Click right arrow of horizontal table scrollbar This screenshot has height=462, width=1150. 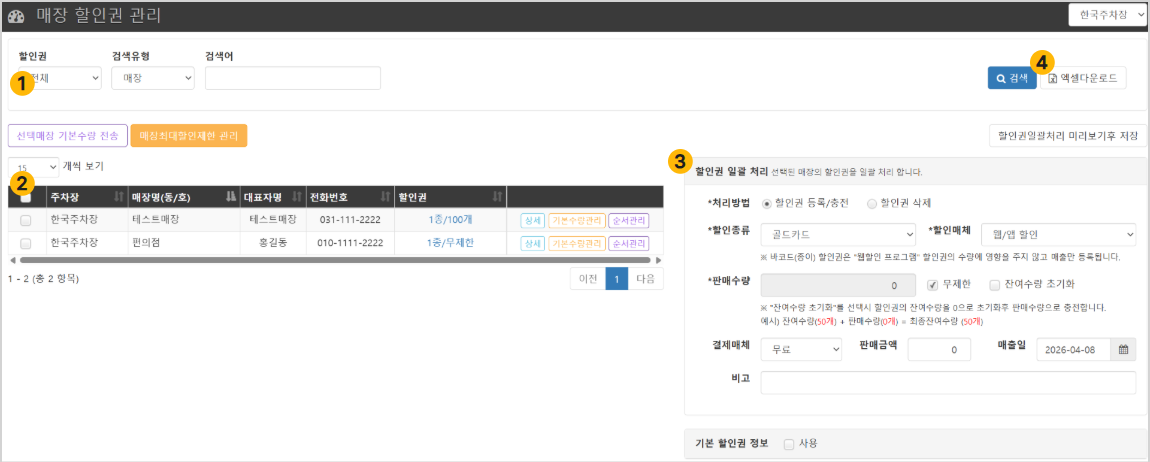(x=659, y=260)
